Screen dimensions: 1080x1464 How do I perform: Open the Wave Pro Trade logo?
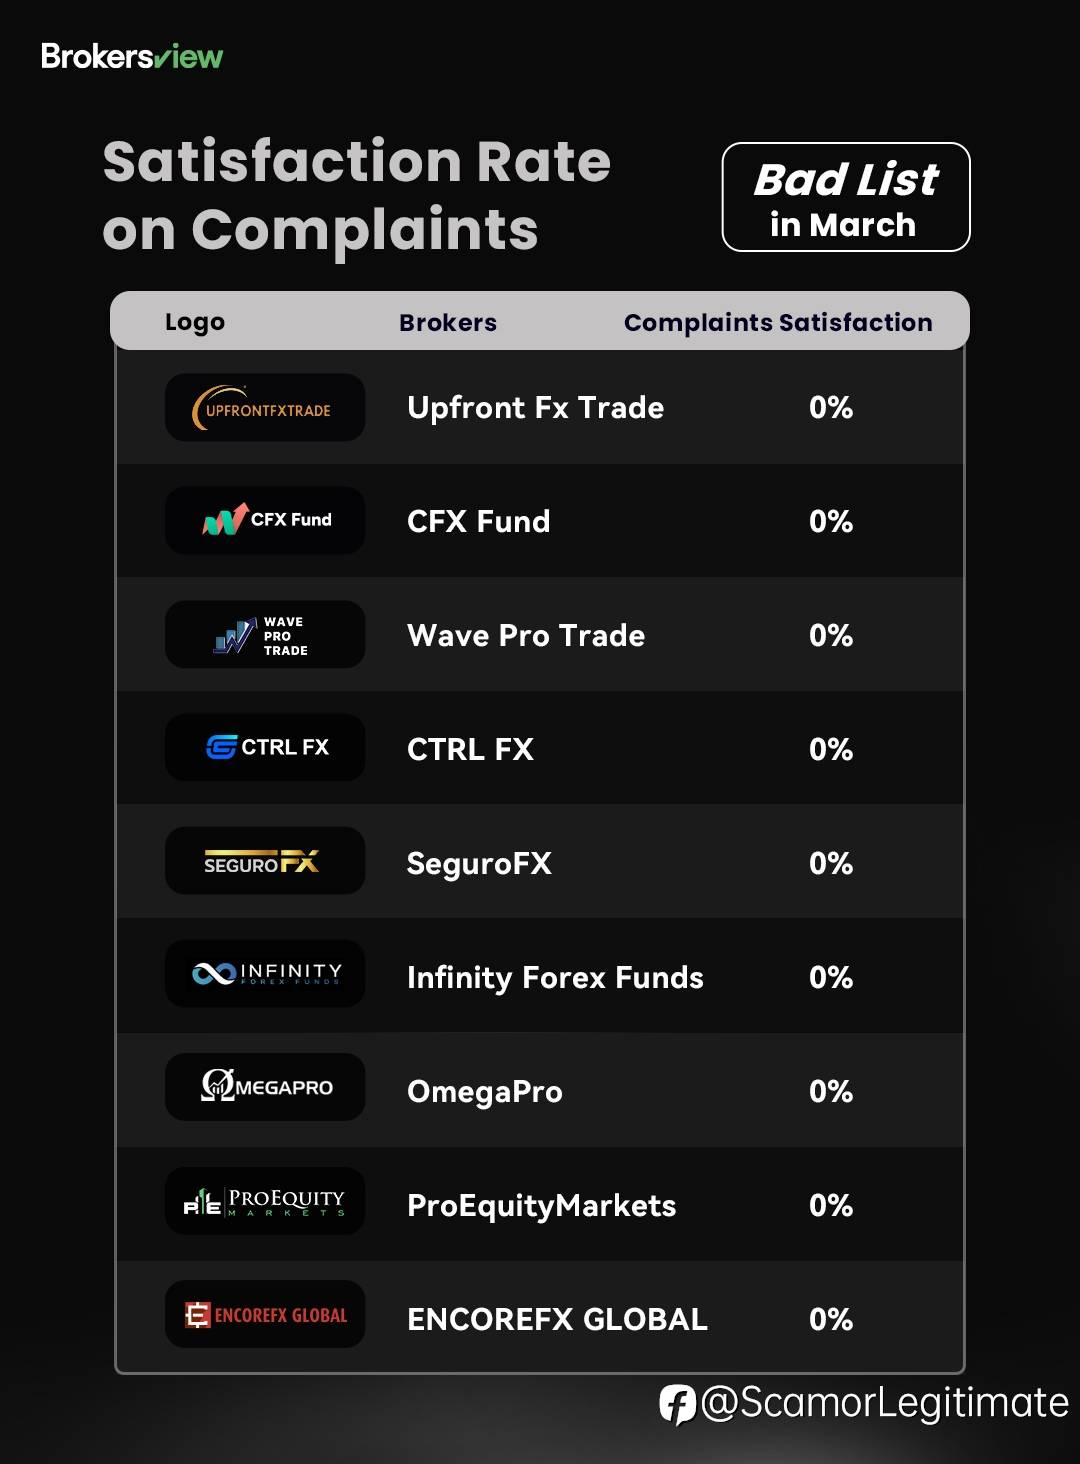click(265, 634)
